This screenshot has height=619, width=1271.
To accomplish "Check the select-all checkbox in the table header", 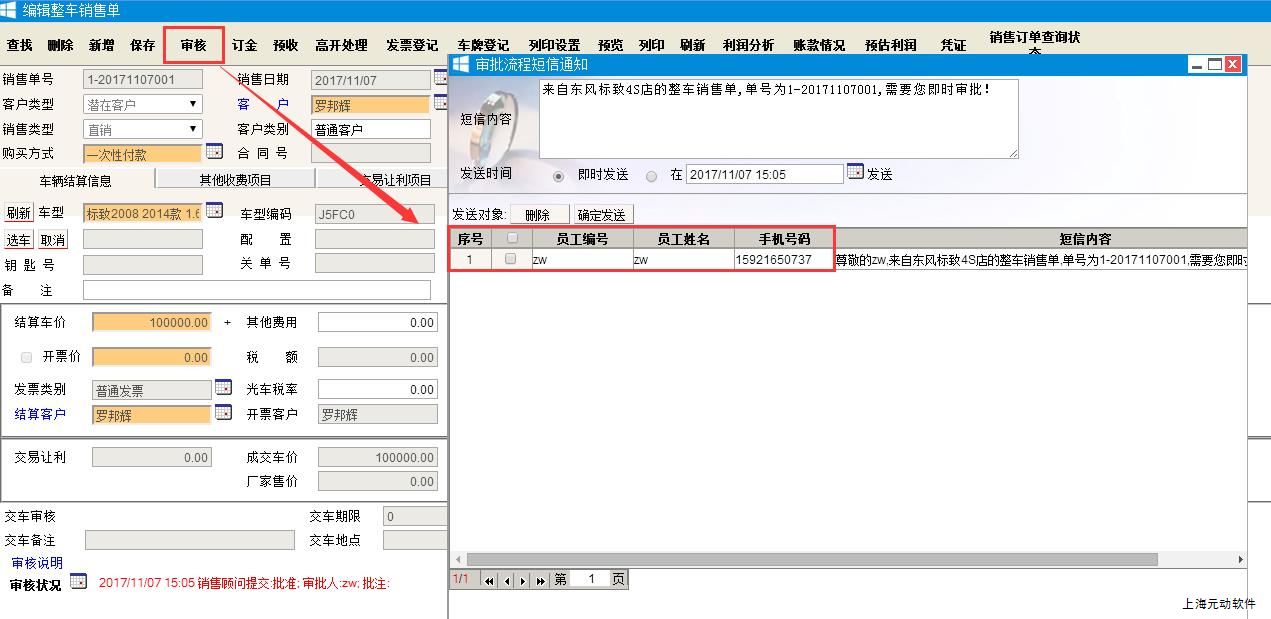I will [512, 238].
